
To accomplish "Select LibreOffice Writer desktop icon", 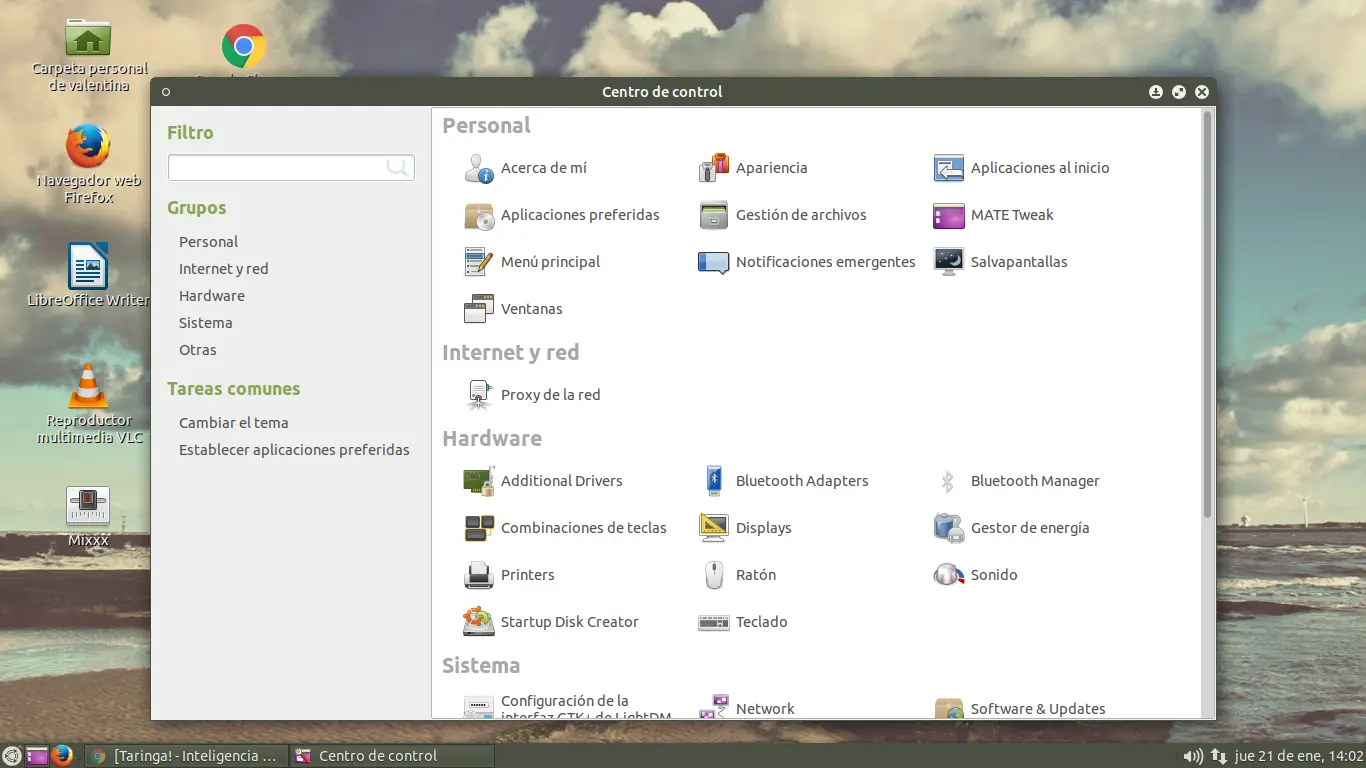I will (x=88, y=275).
